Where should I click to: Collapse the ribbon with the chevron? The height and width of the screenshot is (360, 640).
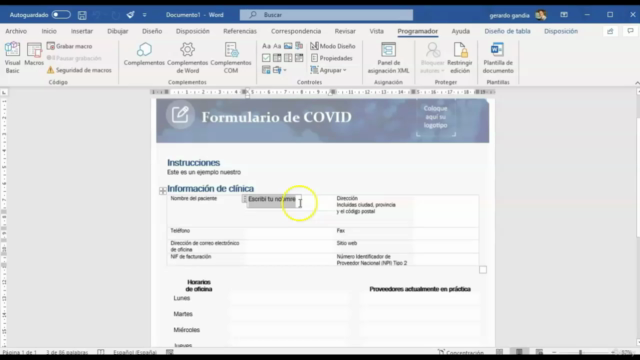click(x=637, y=83)
